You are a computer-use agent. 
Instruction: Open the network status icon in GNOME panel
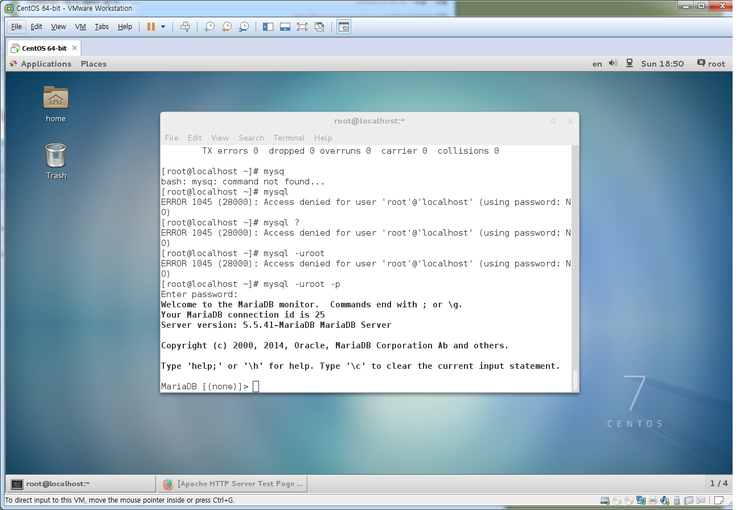pyautogui.click(x=629, y=63)
